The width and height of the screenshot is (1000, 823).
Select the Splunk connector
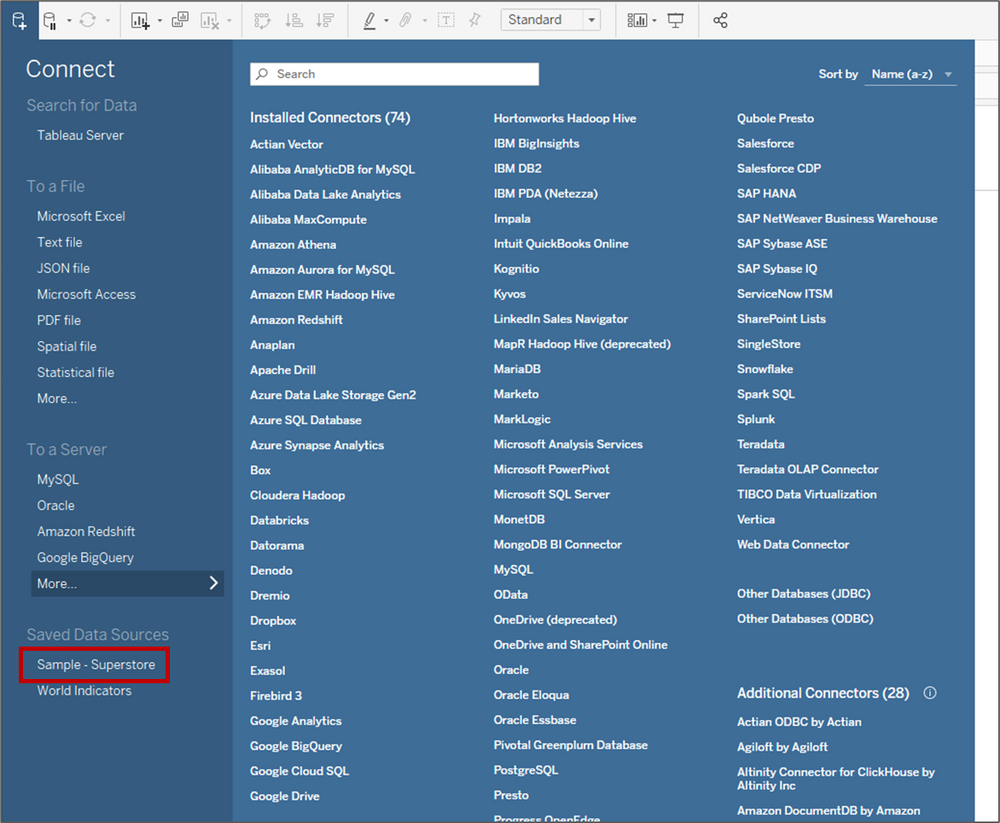756,419
